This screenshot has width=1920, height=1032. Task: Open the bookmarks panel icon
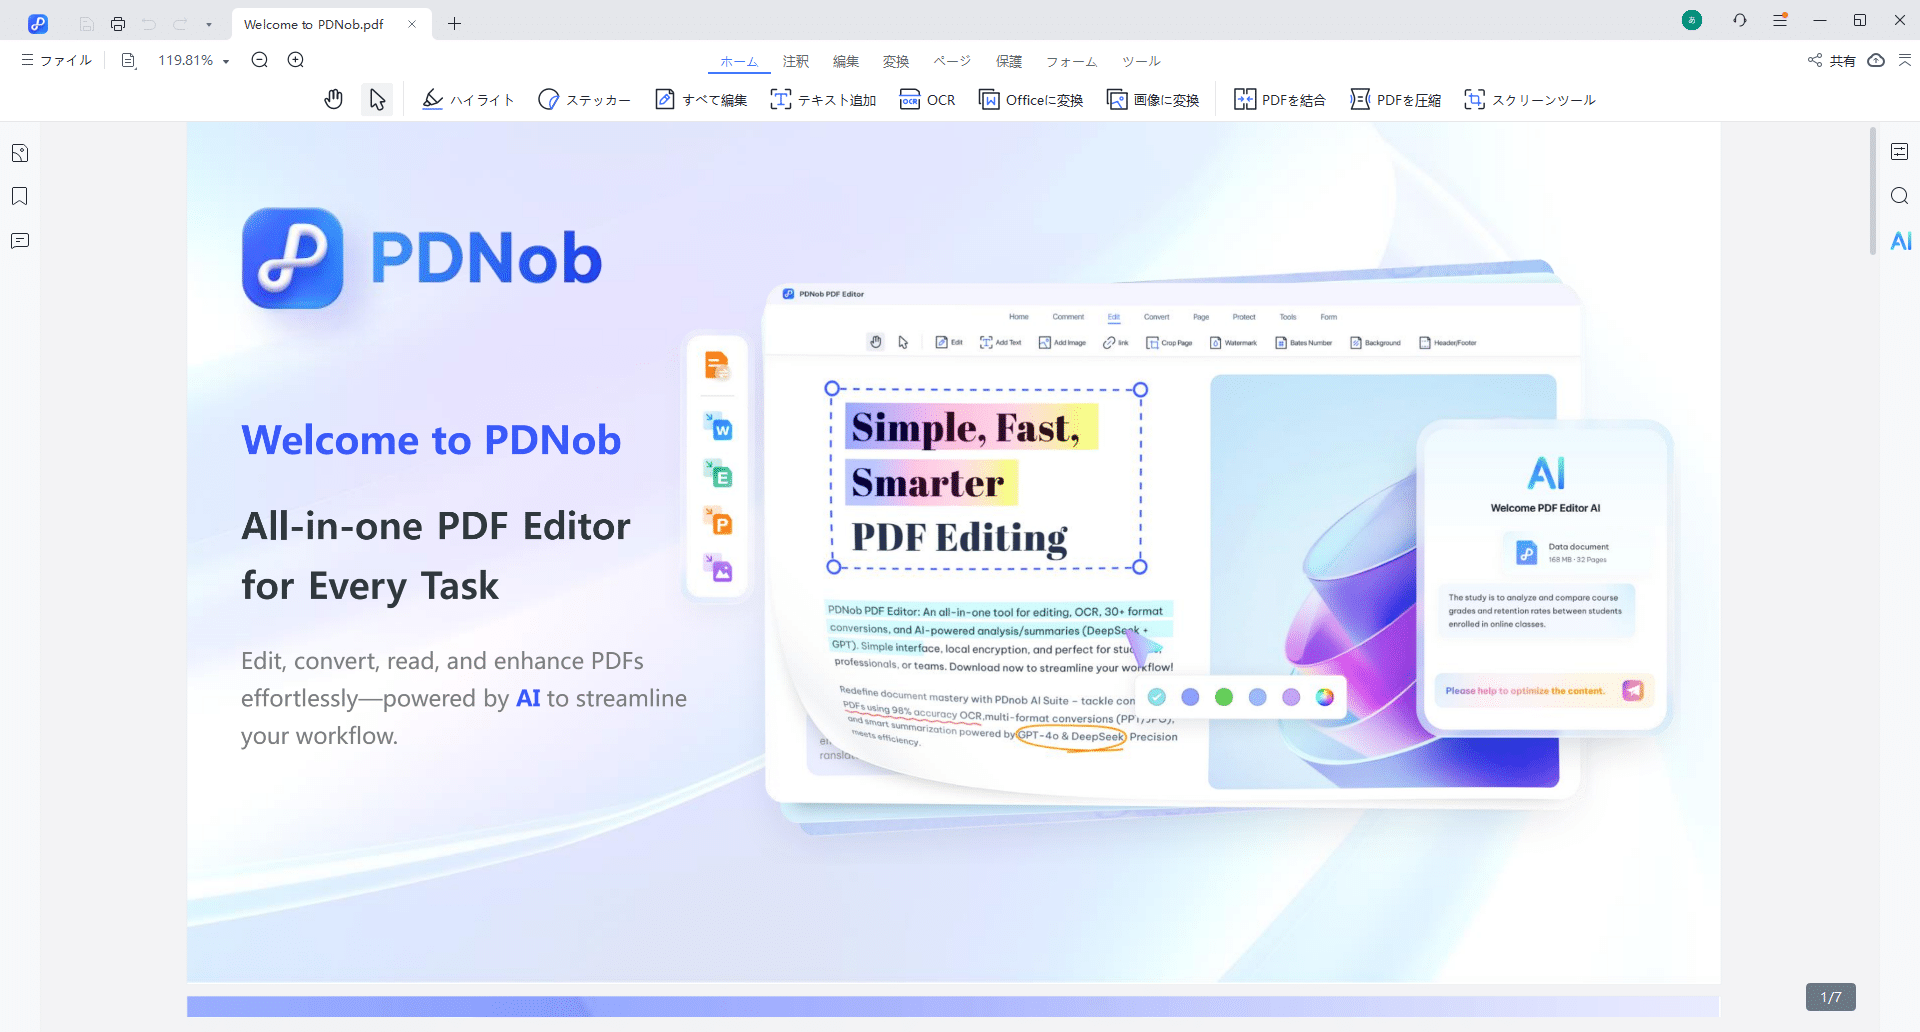point(20,196)
